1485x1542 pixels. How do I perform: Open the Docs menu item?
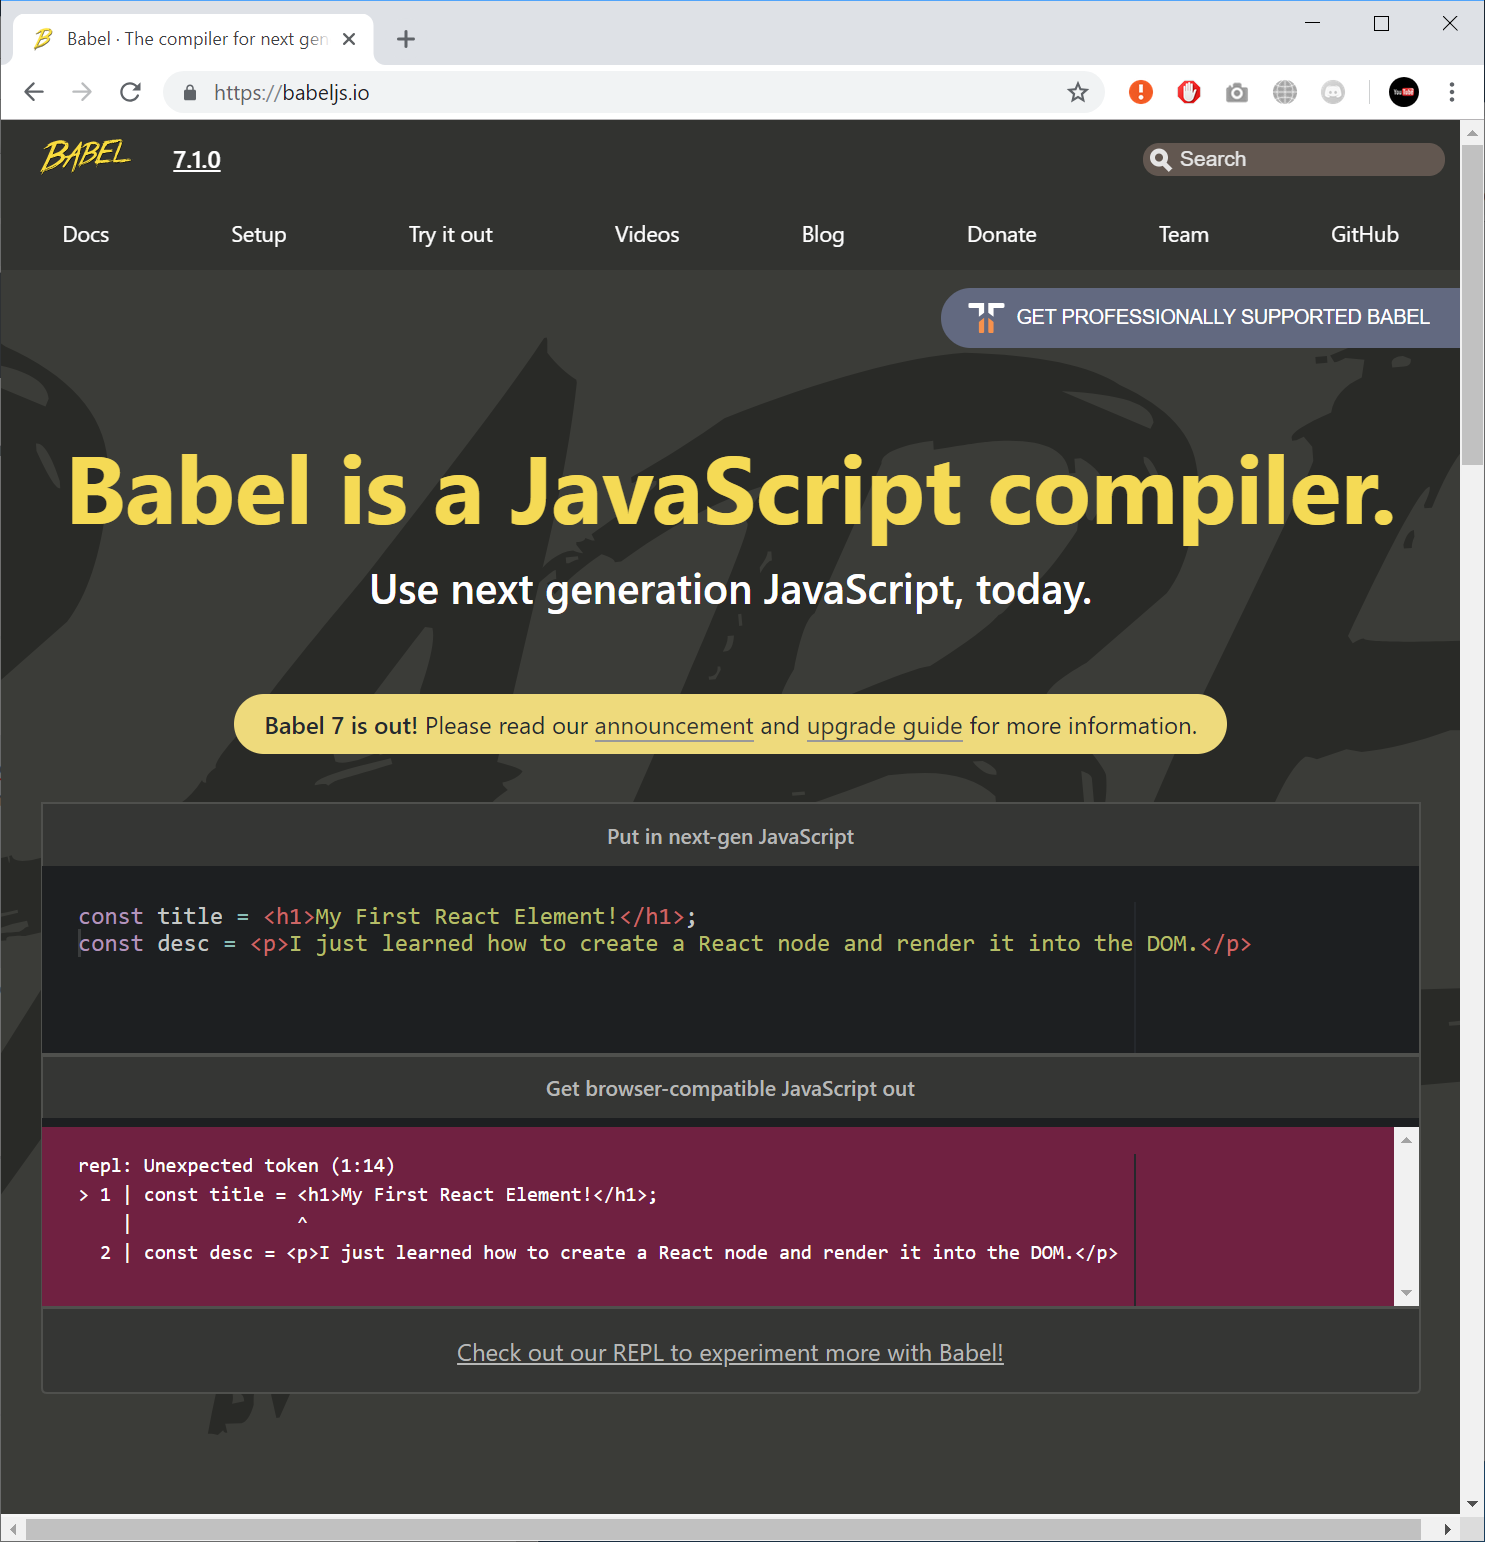click(x=86, y=234)
